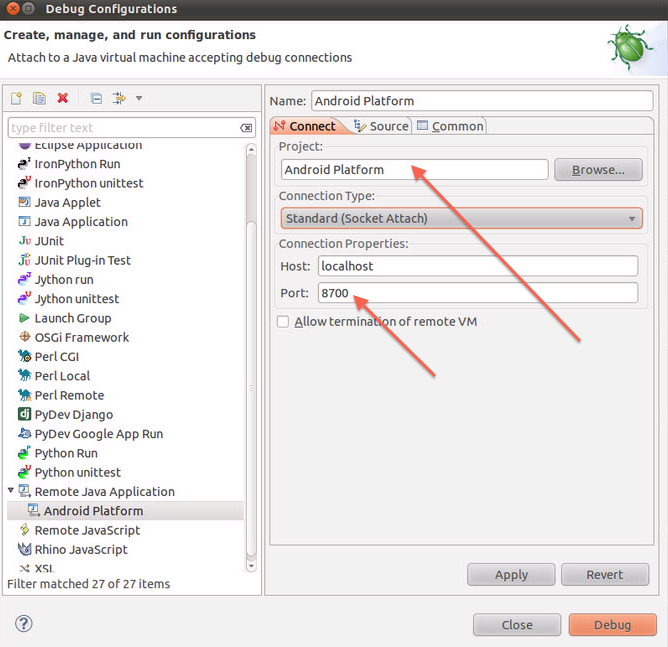This screenshot has height=647, width=668.
Task: Click the Launch Group icon
Action: click(24, 318)
